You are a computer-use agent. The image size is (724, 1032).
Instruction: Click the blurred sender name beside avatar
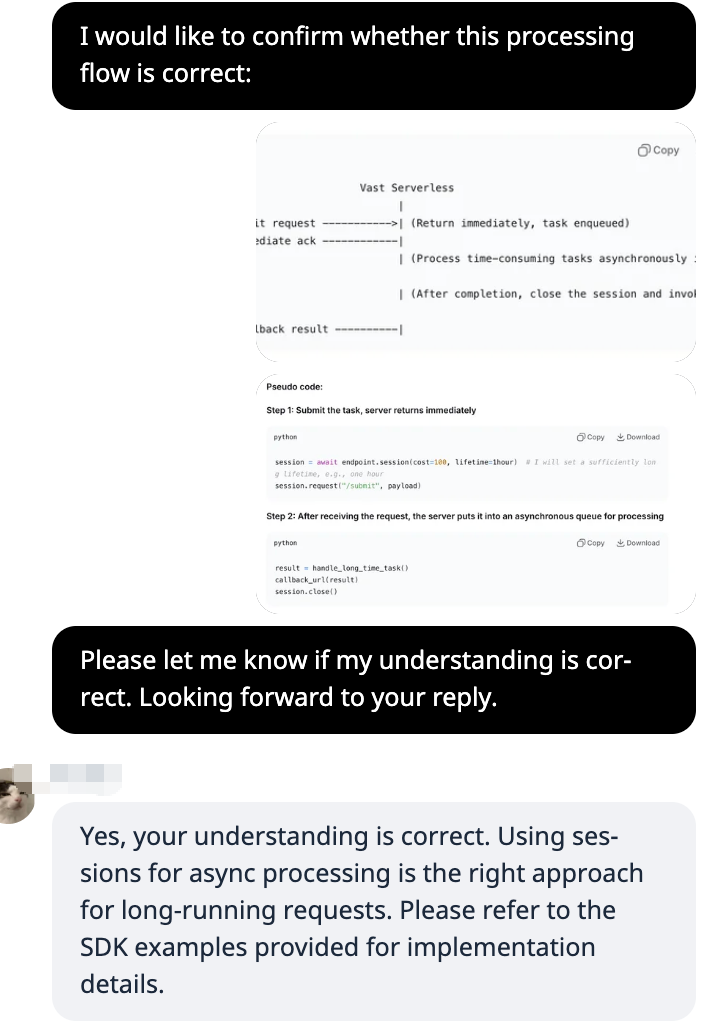coord(84,774)
